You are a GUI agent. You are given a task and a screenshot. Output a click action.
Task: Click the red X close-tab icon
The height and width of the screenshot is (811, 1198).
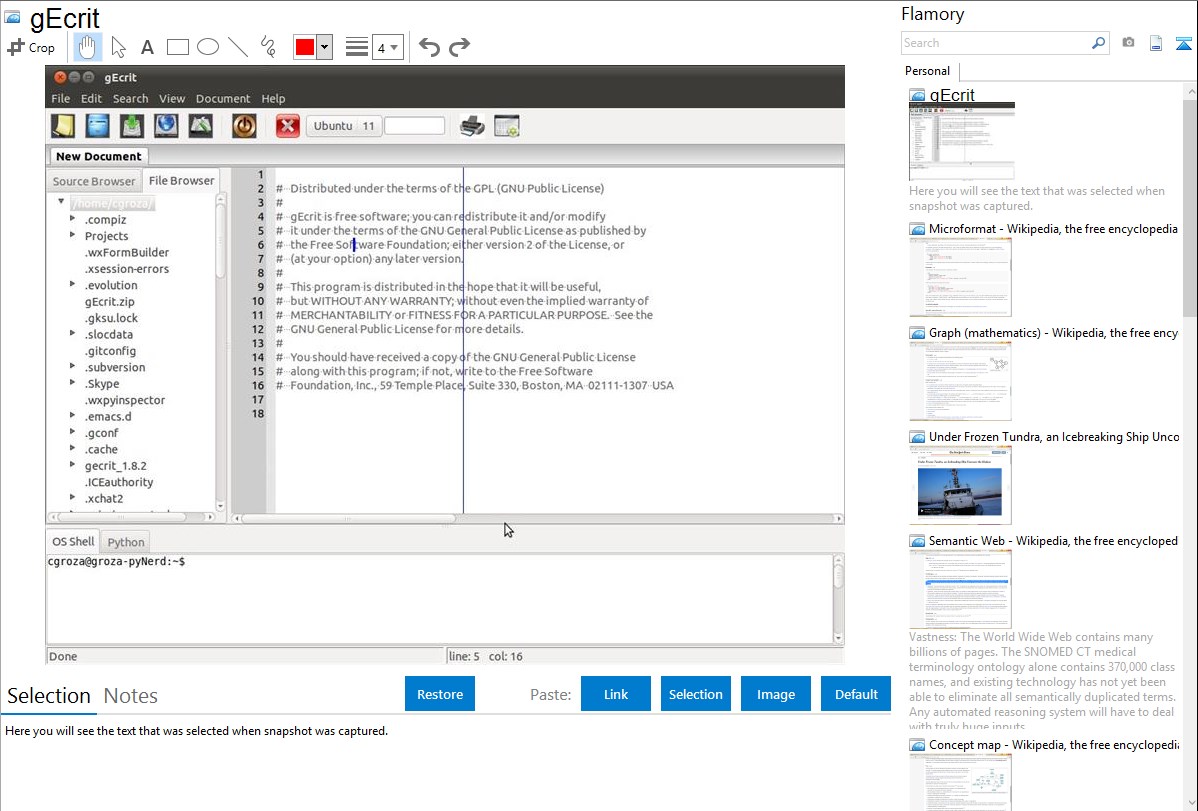point(288,126)
